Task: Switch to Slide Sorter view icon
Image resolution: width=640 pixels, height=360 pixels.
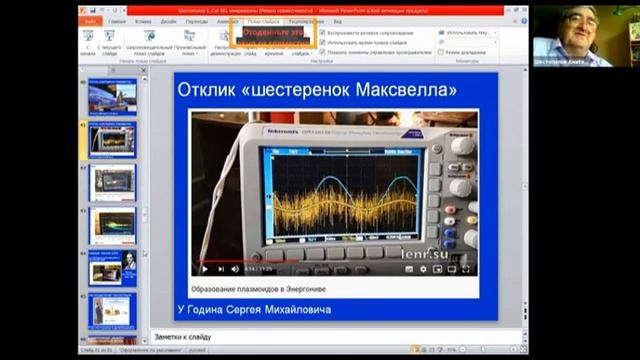Action: 424,350
